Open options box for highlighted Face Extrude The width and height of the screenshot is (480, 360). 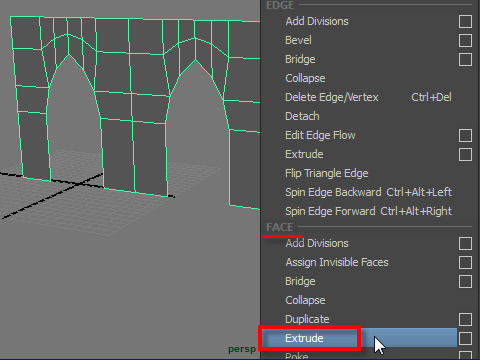coord(465,338)
